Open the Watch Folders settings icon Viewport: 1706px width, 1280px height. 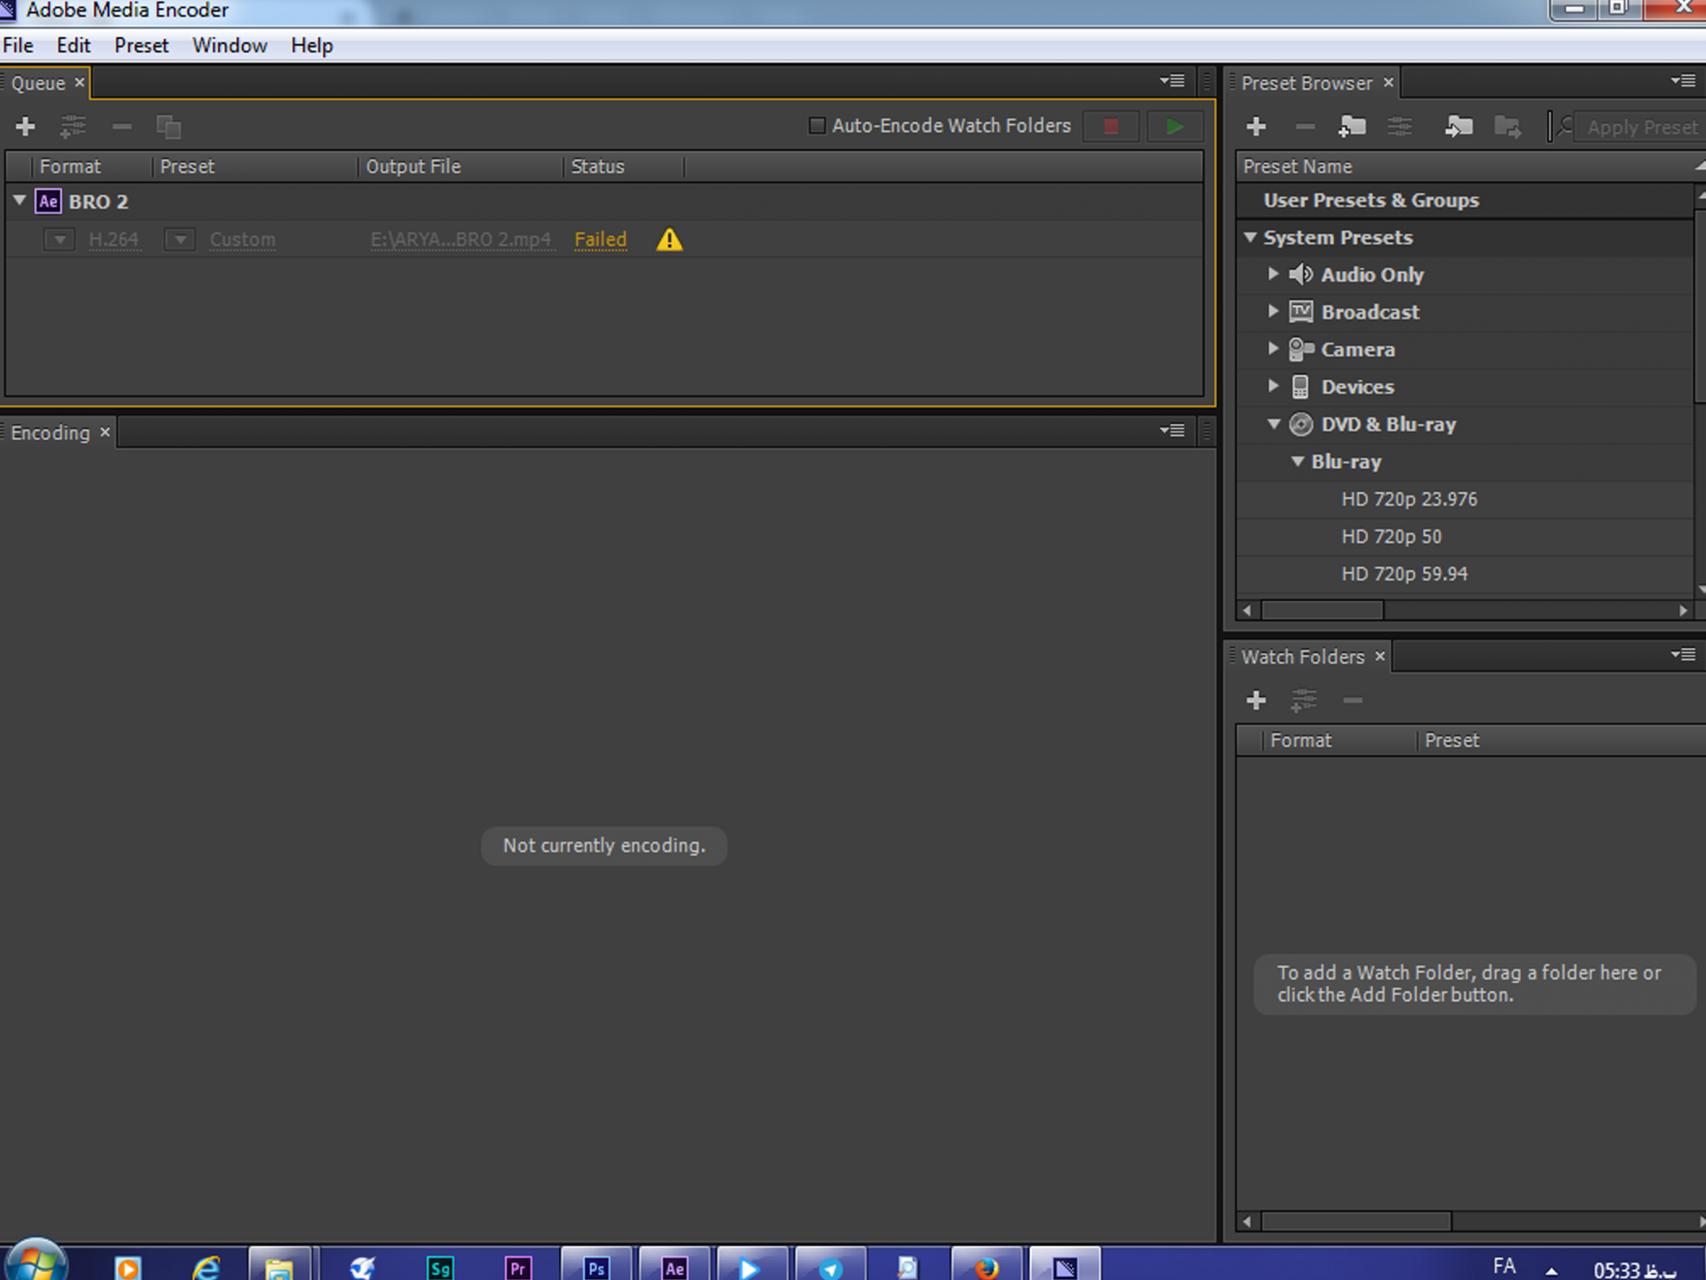pyautogui.click(x=1303, y=700)
